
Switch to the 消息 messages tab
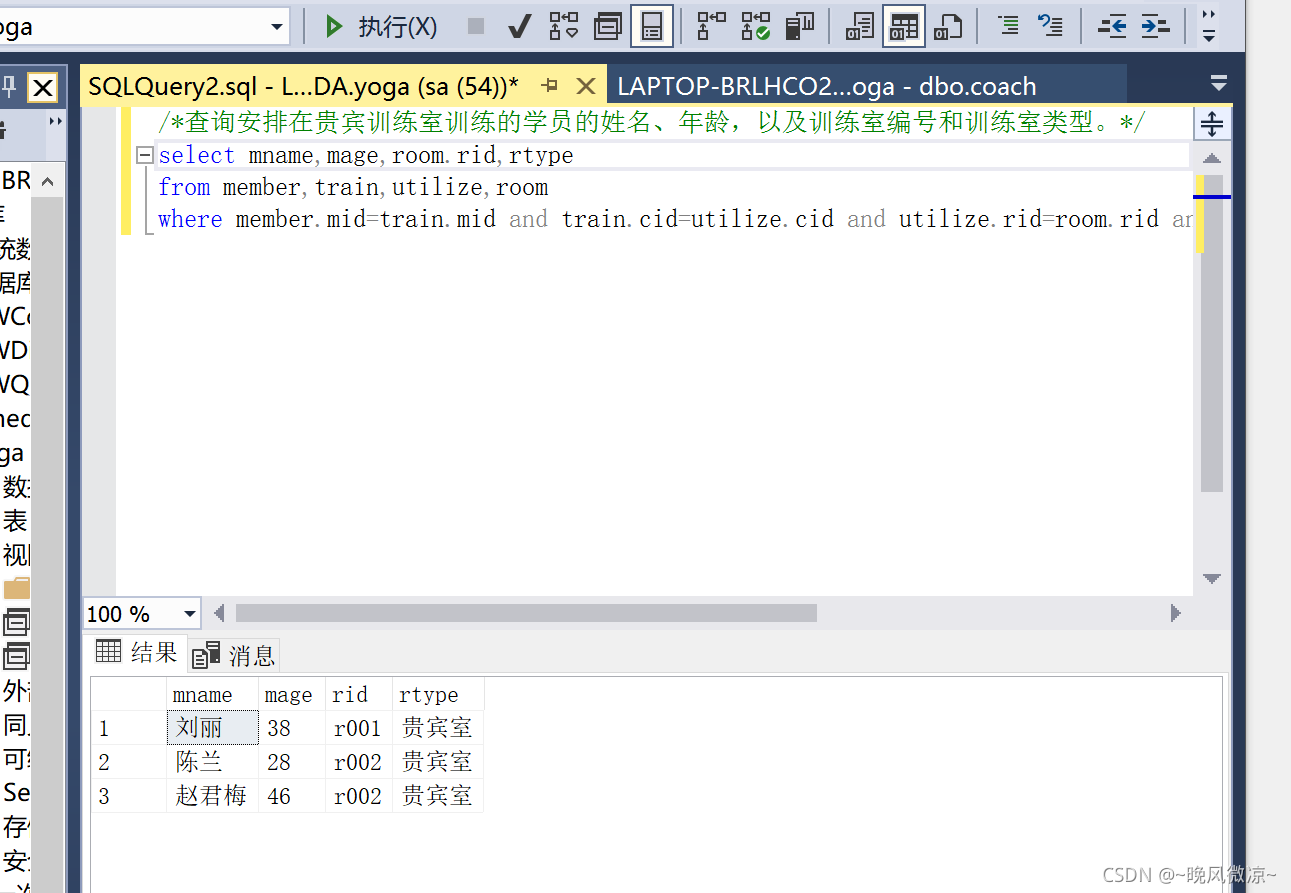(x=234, y=655)
